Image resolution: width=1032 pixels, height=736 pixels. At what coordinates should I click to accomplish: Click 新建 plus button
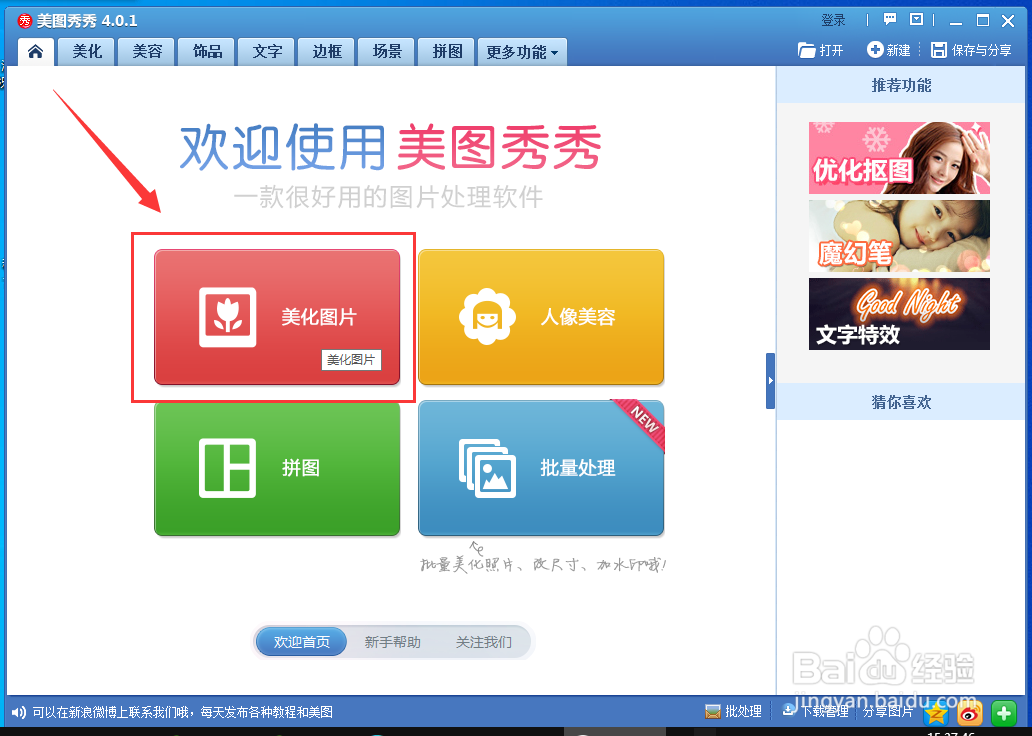(889, 50)
